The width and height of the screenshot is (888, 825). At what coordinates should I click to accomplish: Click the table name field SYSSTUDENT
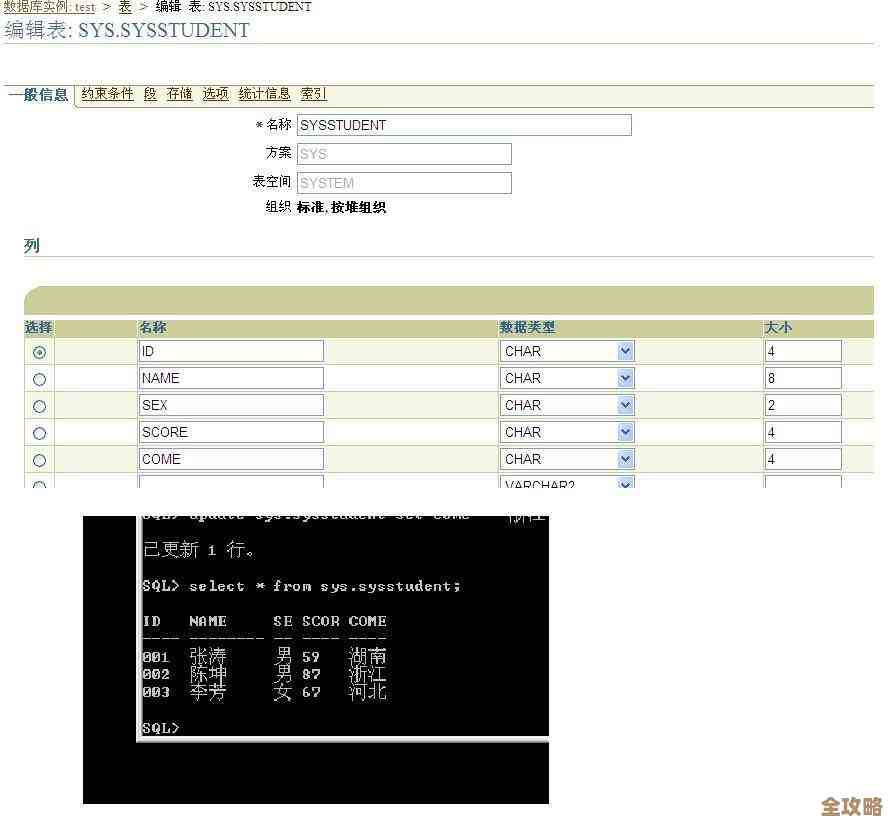pos(464,125)
